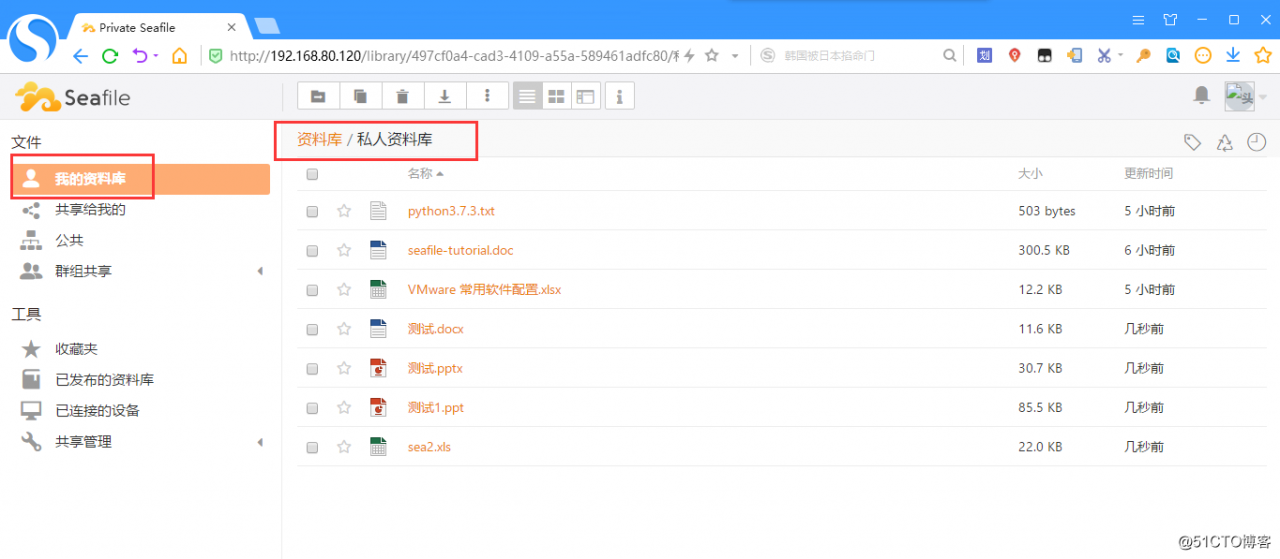Viewport: 1280px width, 559px height.
Task: Open the seafile-tutorial.doc file link
Action: tap(460, 250)
